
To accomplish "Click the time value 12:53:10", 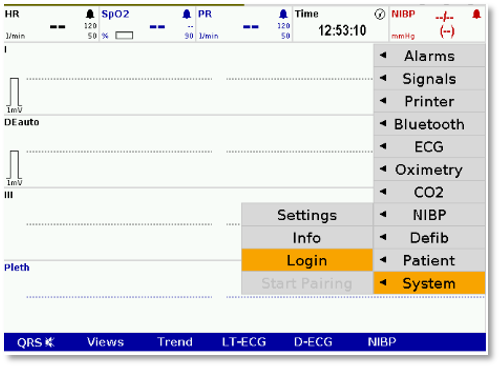I will pos(342,31).
